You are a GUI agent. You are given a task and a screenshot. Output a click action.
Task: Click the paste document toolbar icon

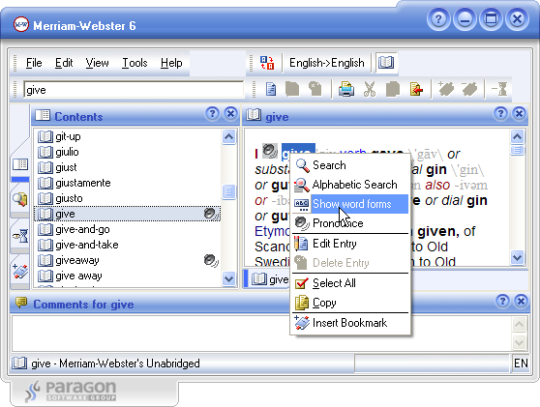(x=416, y=90)
